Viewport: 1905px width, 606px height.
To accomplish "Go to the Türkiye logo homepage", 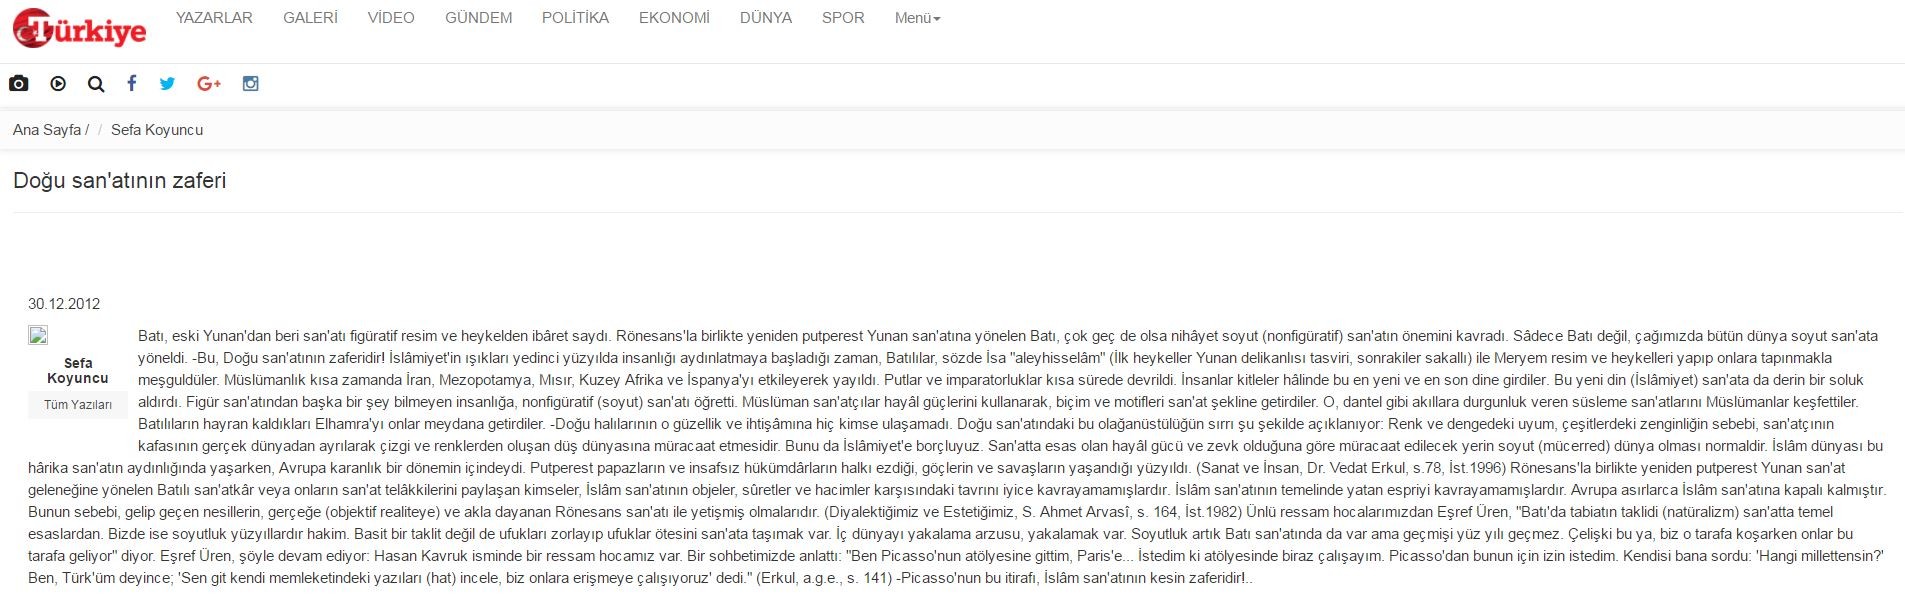I will coord(80,29).
